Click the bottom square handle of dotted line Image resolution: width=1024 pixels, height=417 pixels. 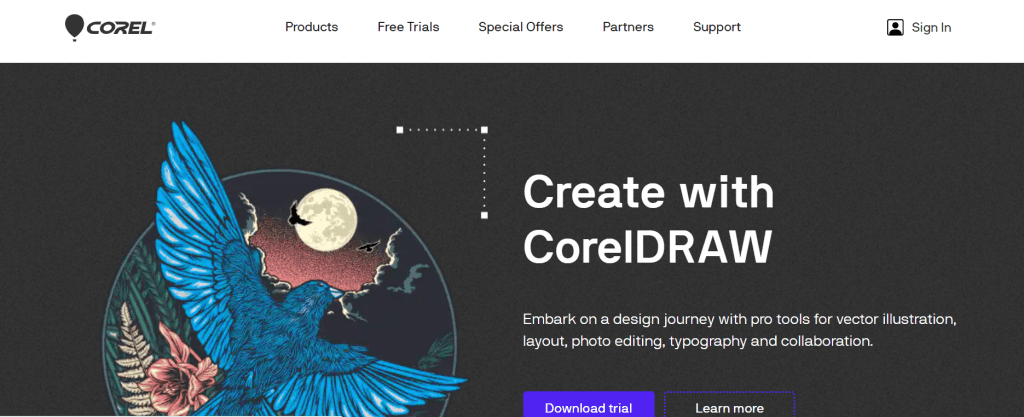[x=485, y=215]
